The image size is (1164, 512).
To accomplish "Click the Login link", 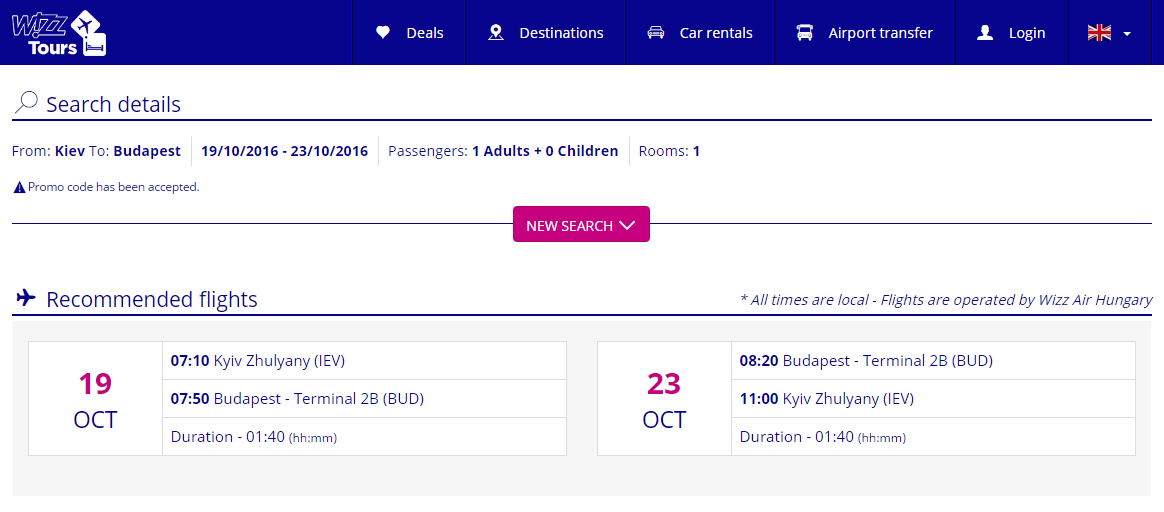I will 1010,33.
